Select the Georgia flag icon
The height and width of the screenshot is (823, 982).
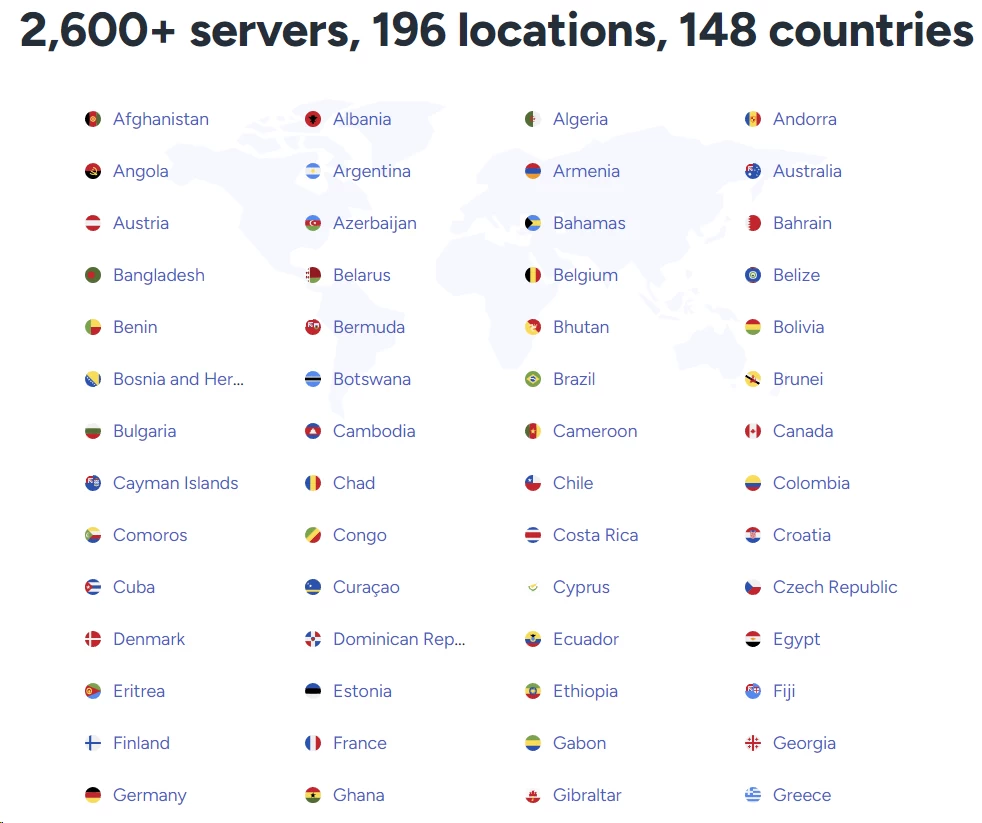coord(753,743)
